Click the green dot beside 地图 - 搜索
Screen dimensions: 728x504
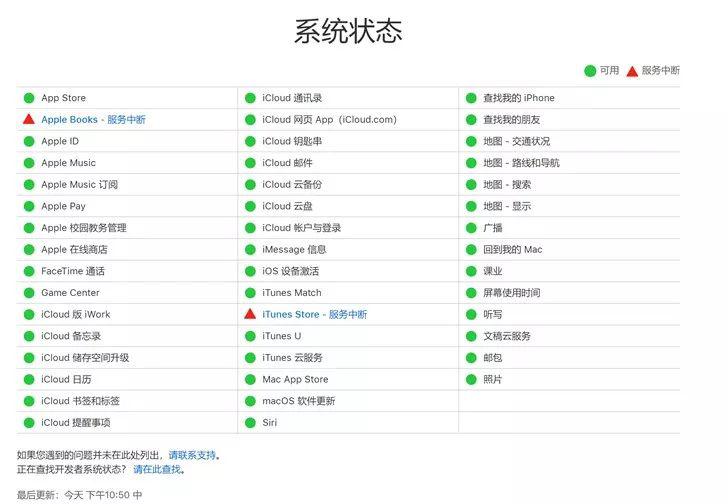click(471, 185)
